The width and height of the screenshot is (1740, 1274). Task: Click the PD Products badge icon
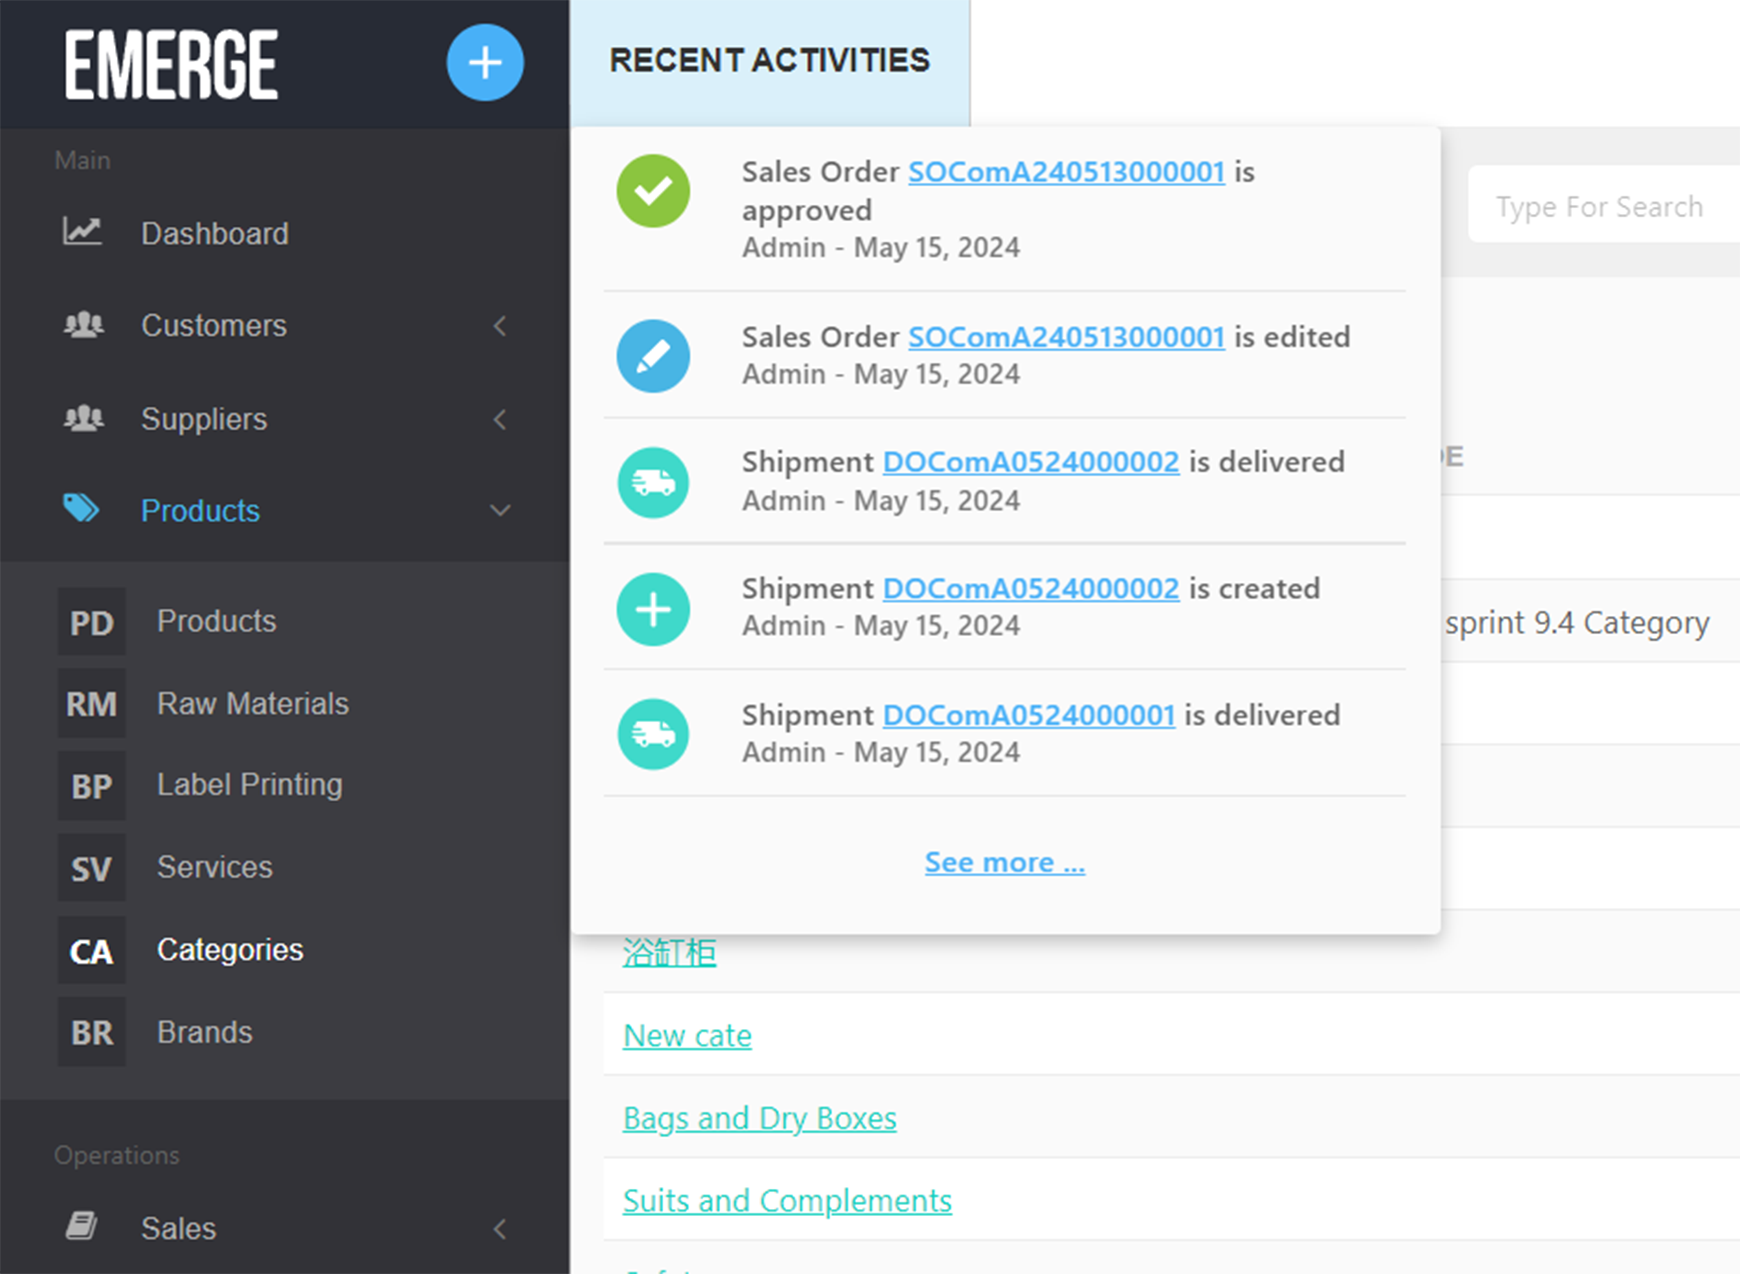[x=91, y=622]
